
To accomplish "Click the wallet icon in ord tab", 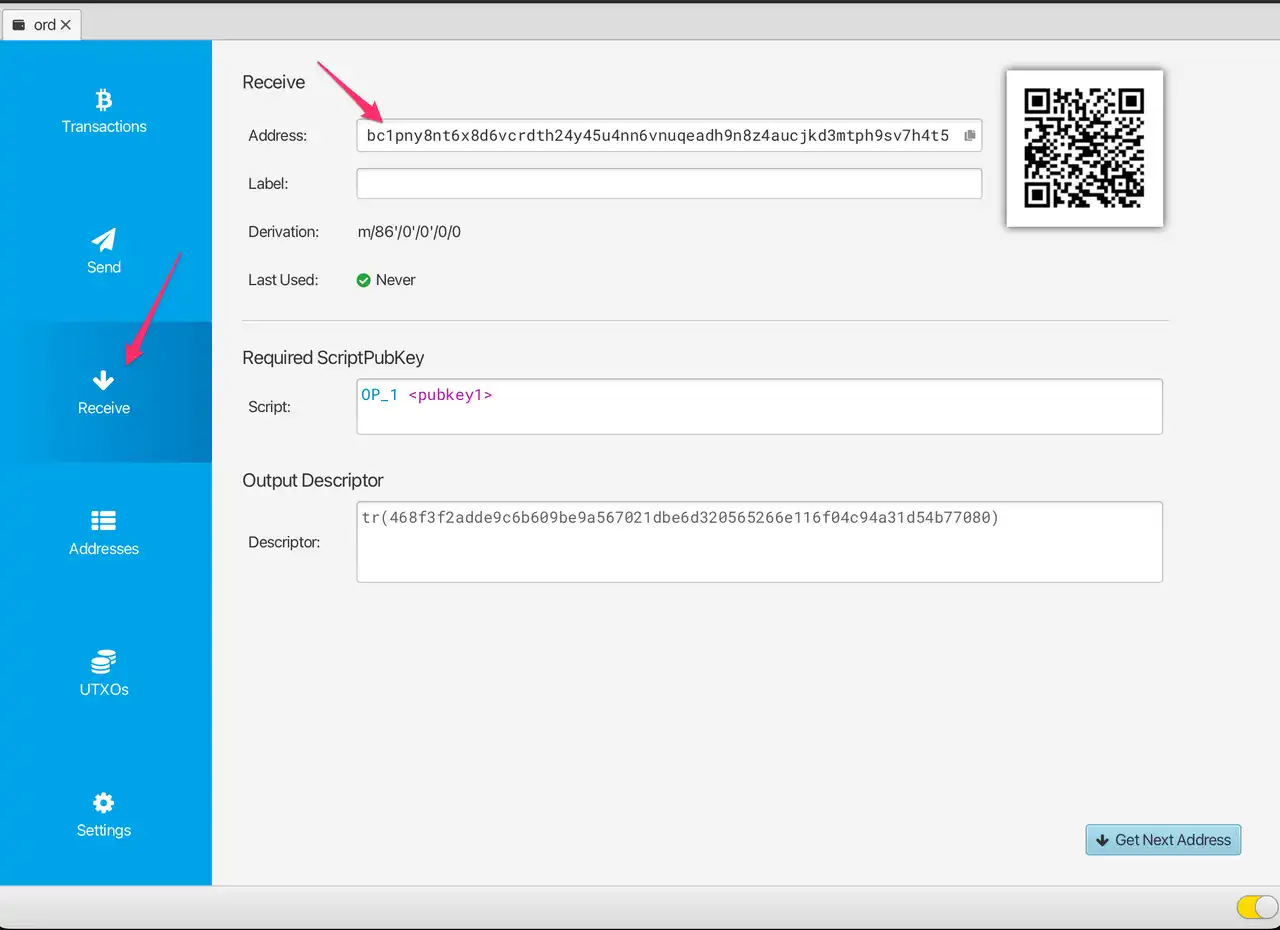I will 19,25.
